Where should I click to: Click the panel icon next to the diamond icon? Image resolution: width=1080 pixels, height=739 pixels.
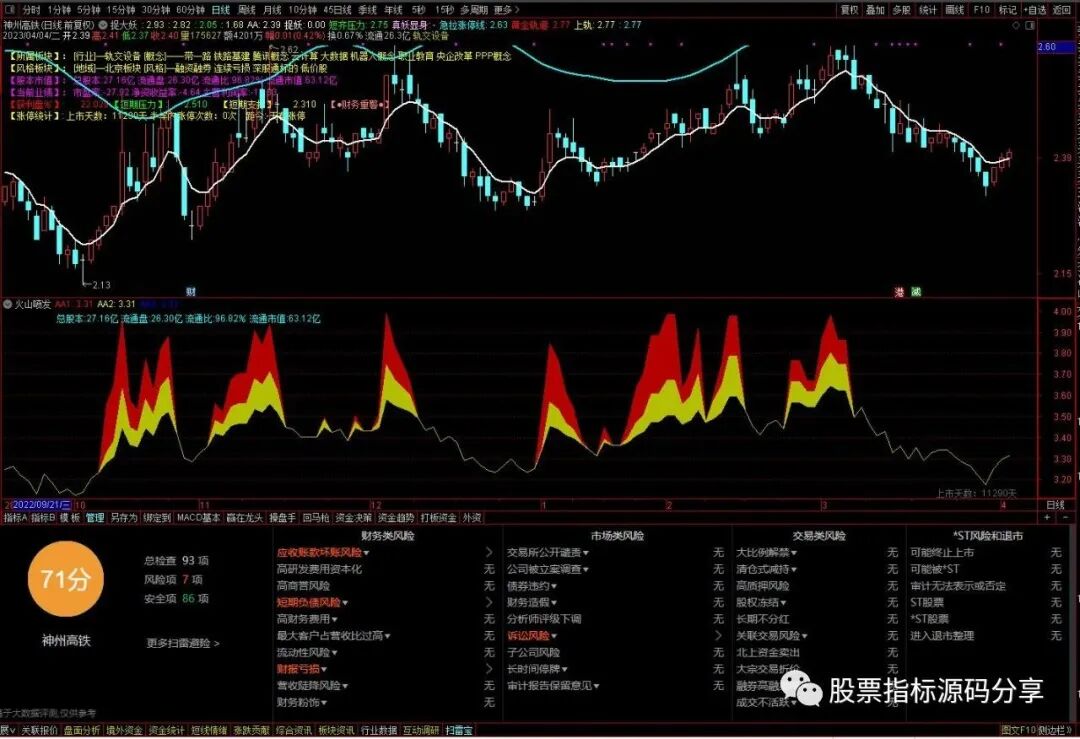pyautogui.click(x=1030, y=25)
